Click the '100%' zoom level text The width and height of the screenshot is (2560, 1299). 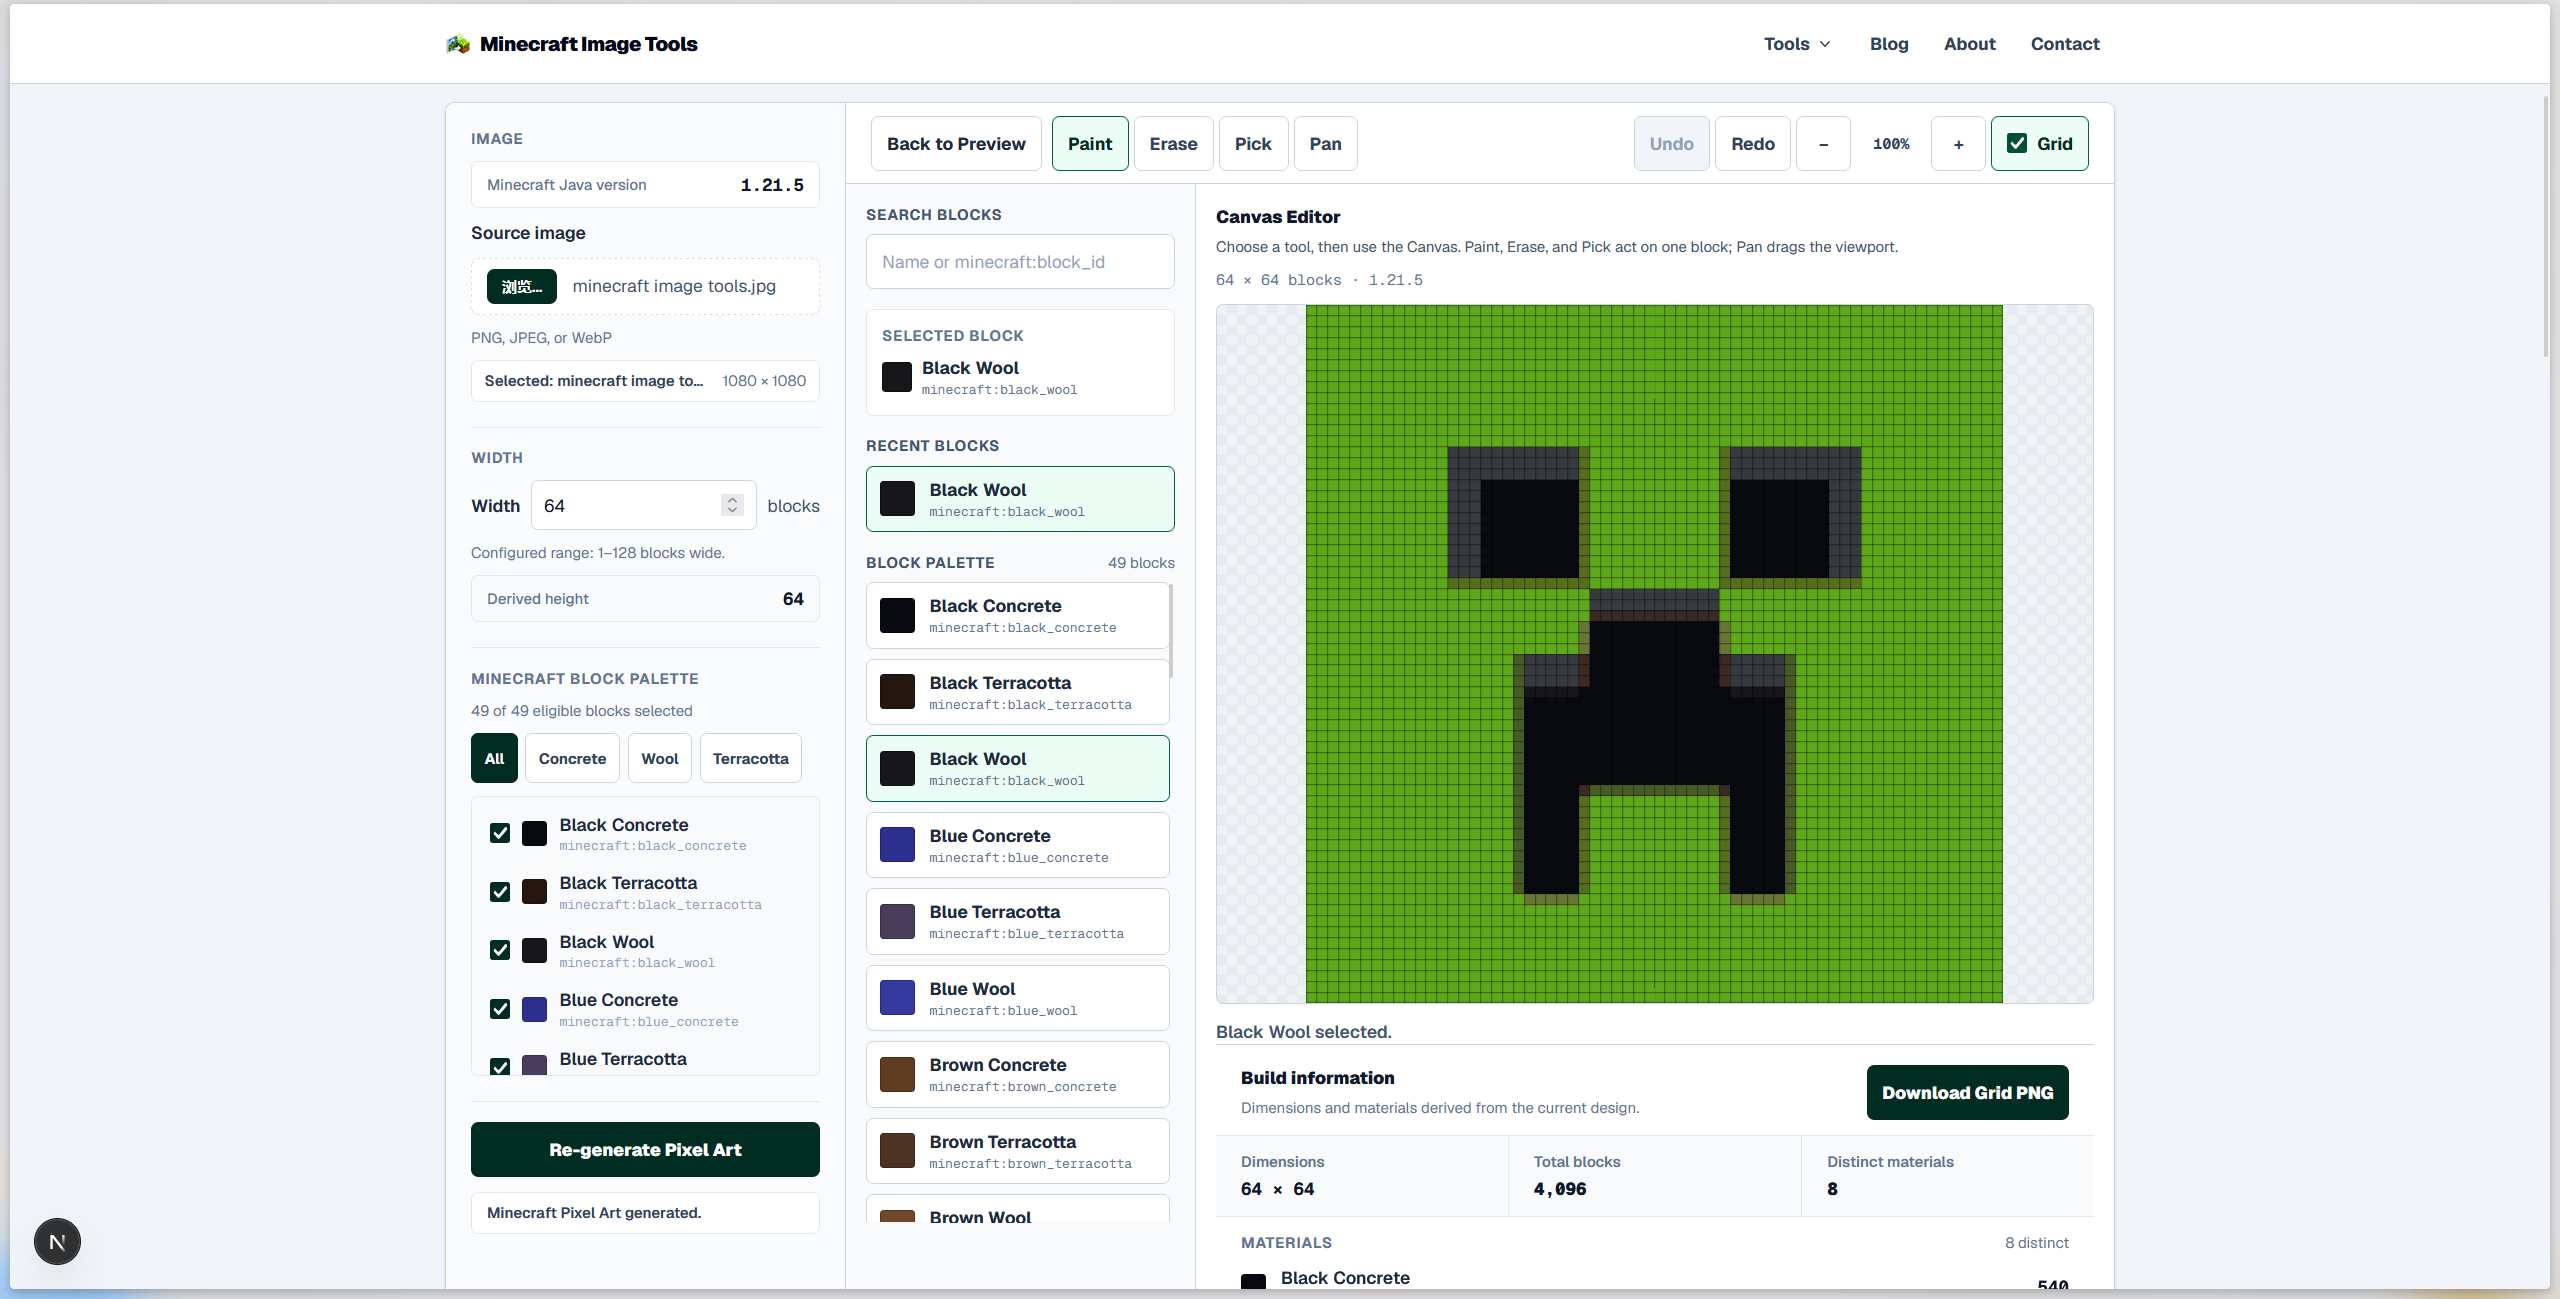1891,144
